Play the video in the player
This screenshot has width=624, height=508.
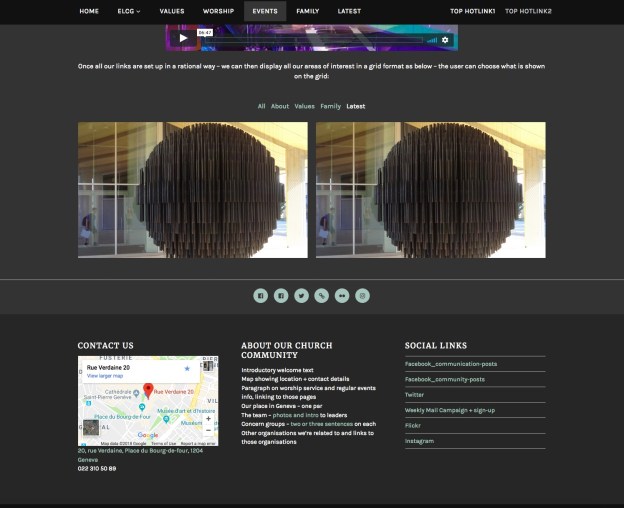[x=183, y=39]
